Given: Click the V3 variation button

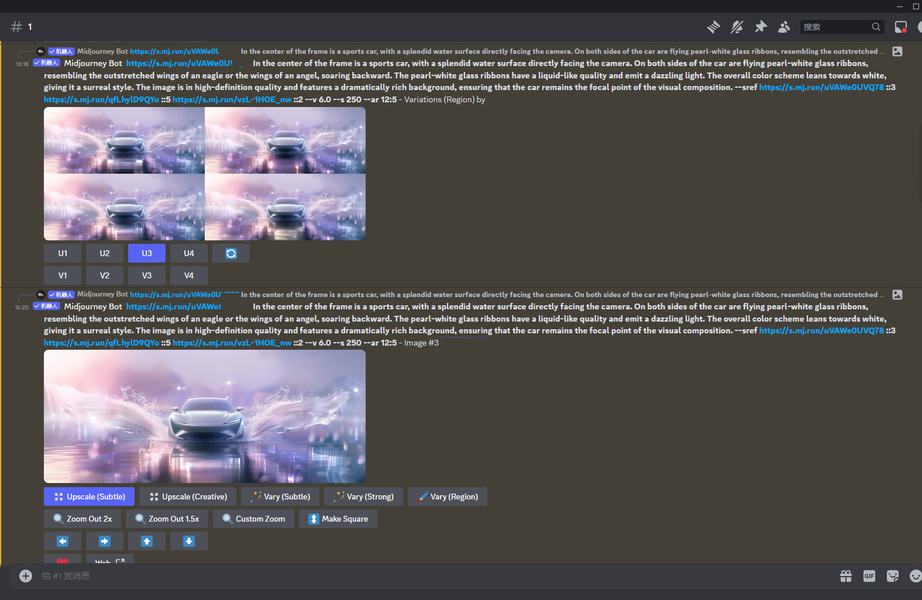Looking at the screenshot, I should pos(146,275).
